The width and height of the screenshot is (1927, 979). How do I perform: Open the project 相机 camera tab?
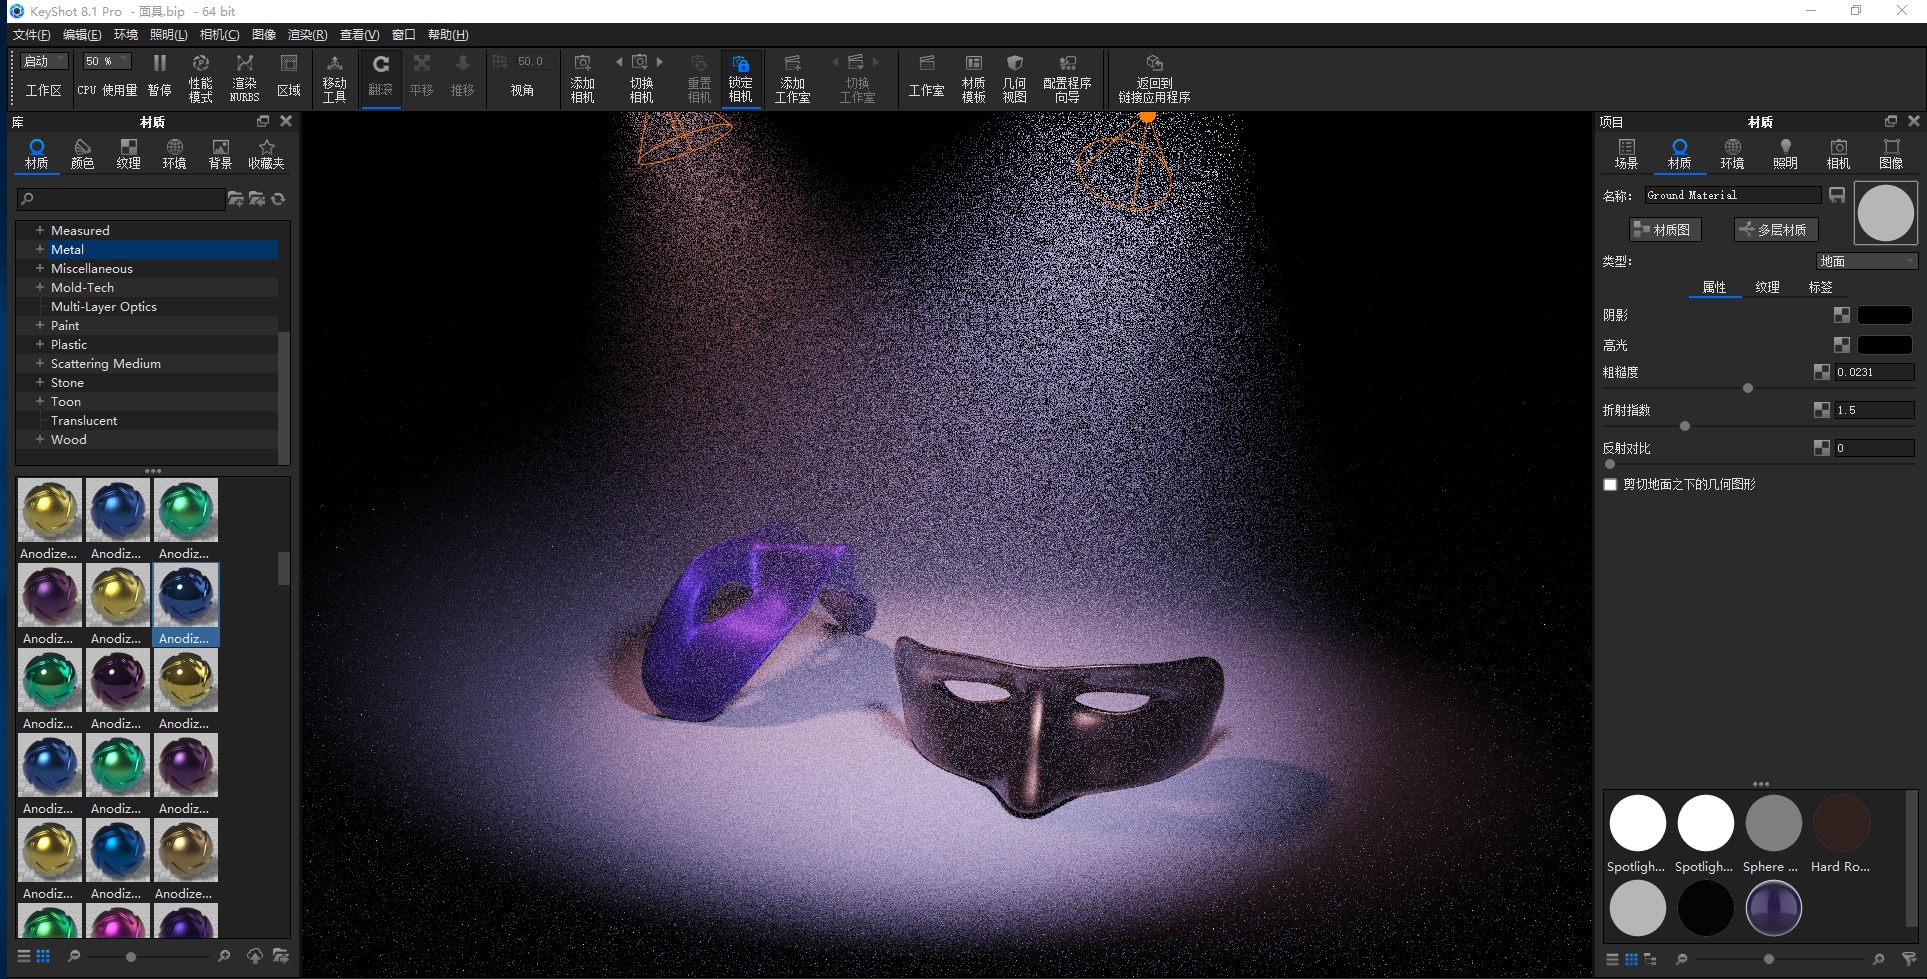[x=1839, y=154]
